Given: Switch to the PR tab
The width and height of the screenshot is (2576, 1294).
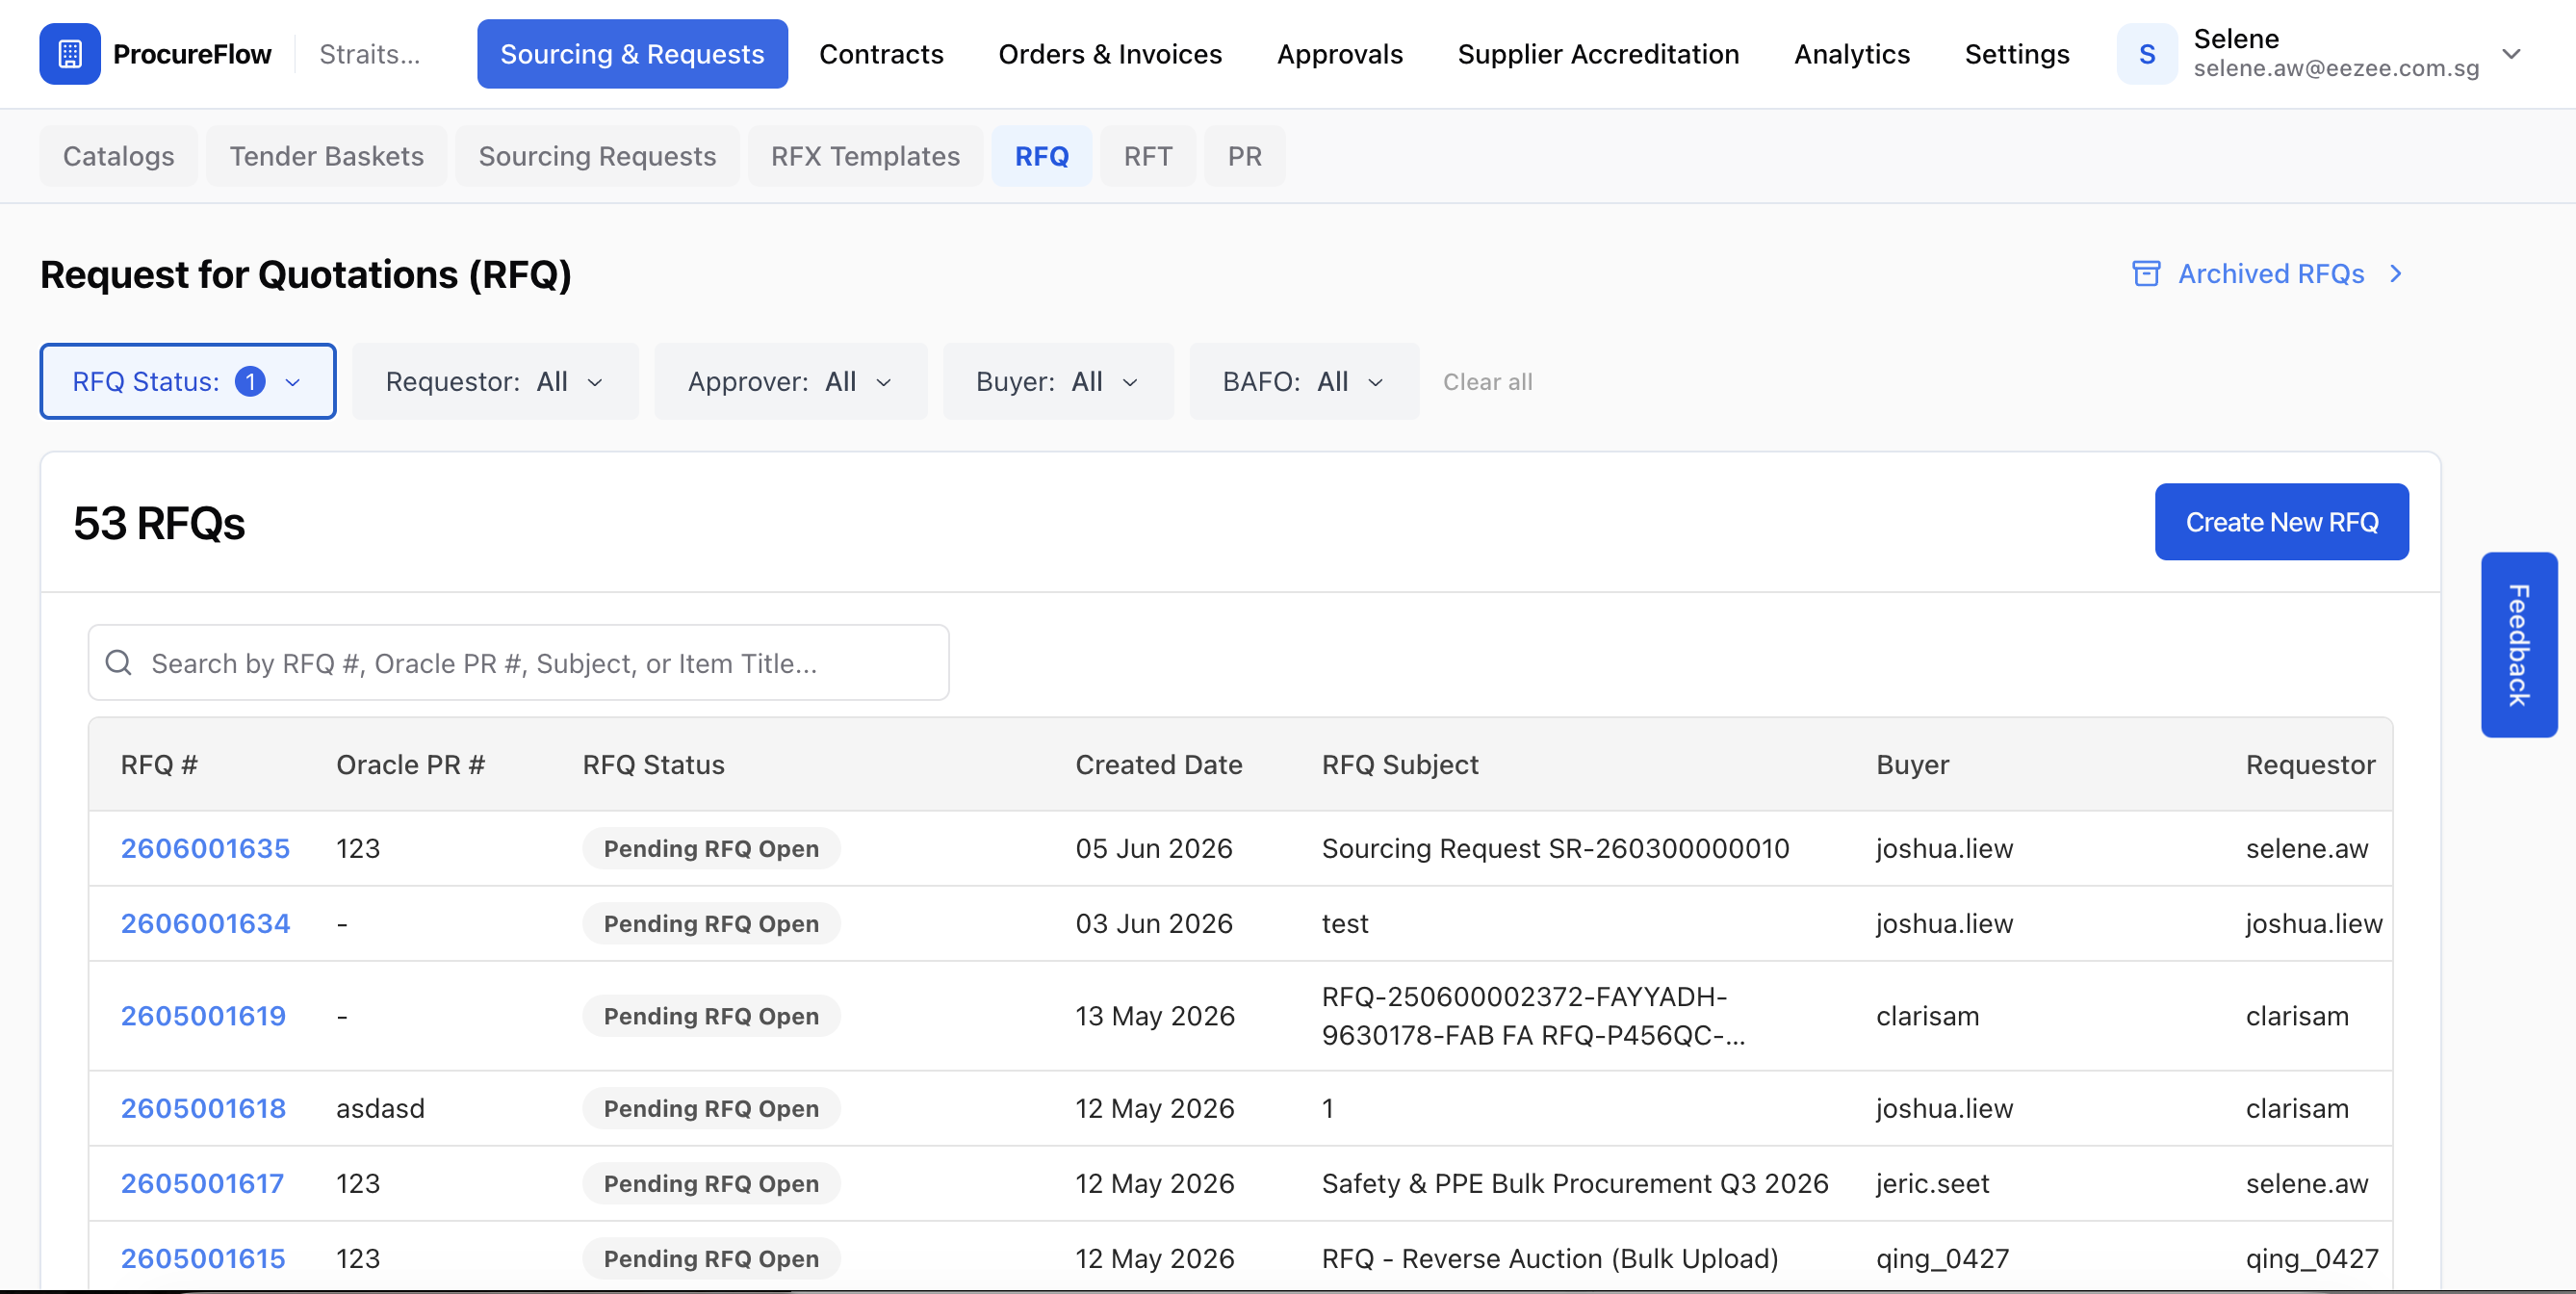Looking at the screenshot, I should [1245, 156].
